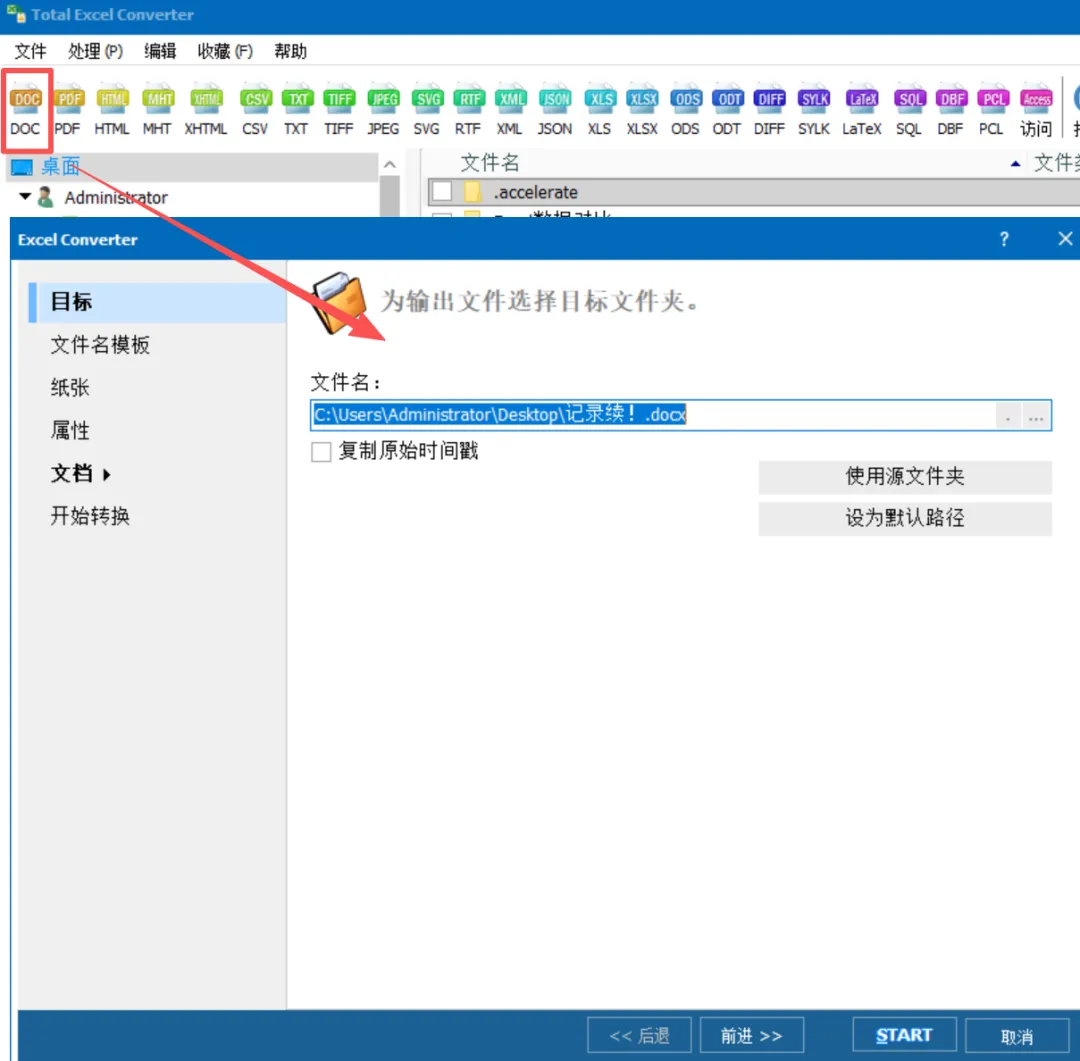This screenshot has width=1080, height=1061.
Task: Select the JPEG format icon
Action: coord(383,110)
